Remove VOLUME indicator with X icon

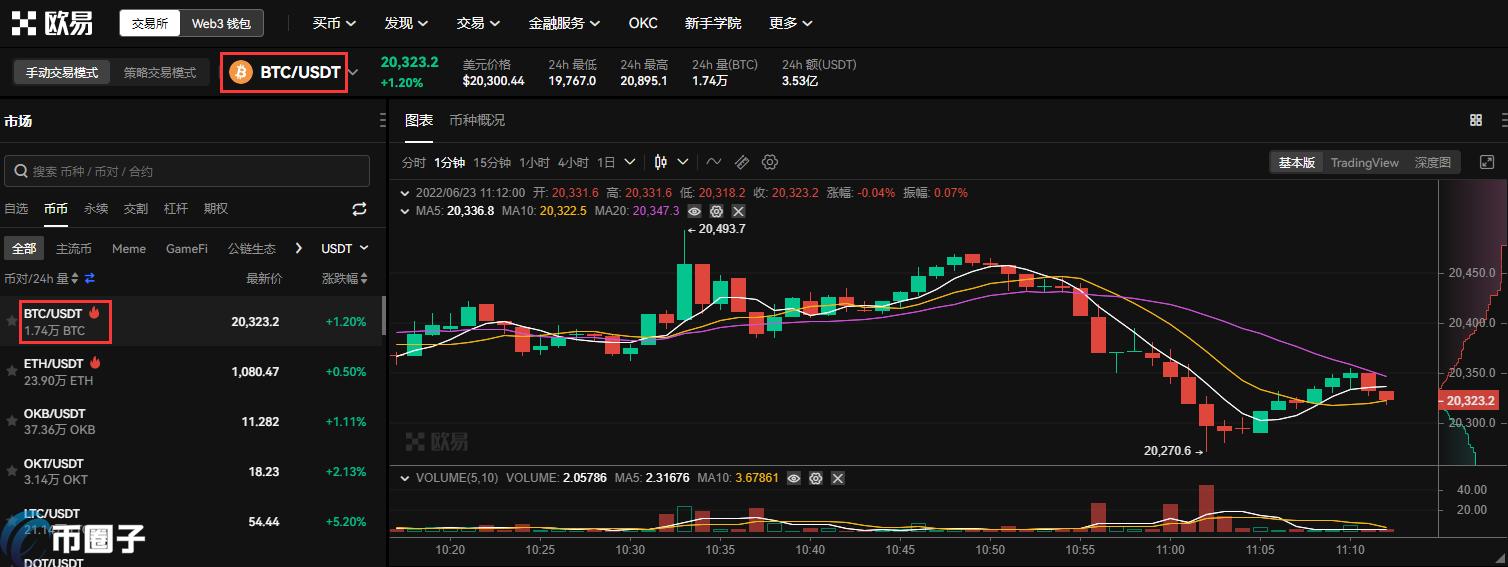[x=838, y=478]
